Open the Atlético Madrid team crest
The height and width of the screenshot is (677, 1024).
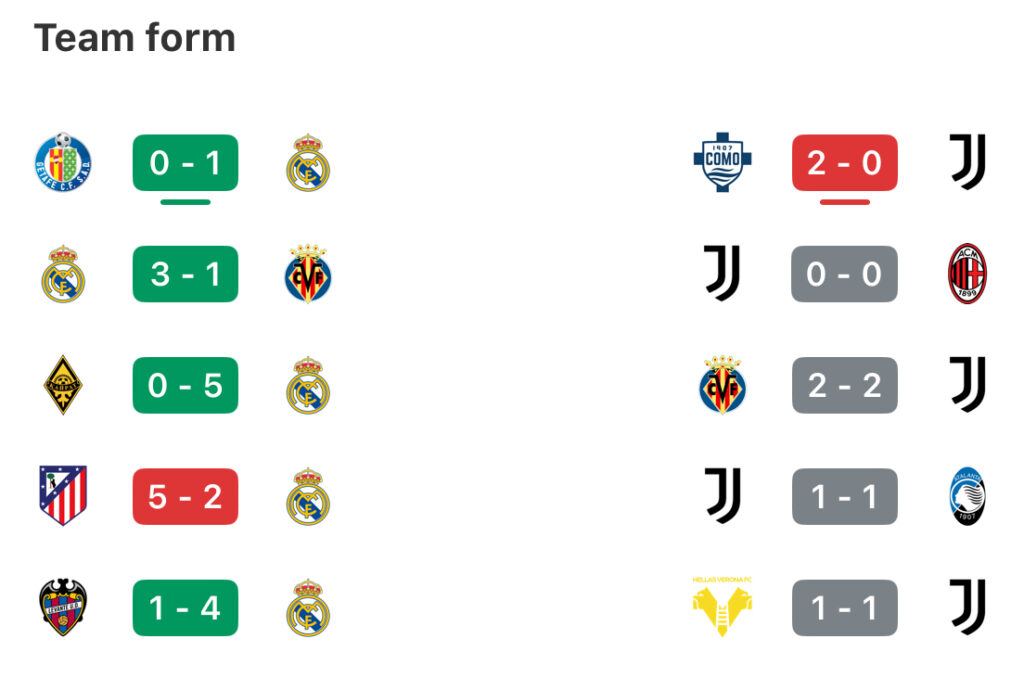coord(63,496)
